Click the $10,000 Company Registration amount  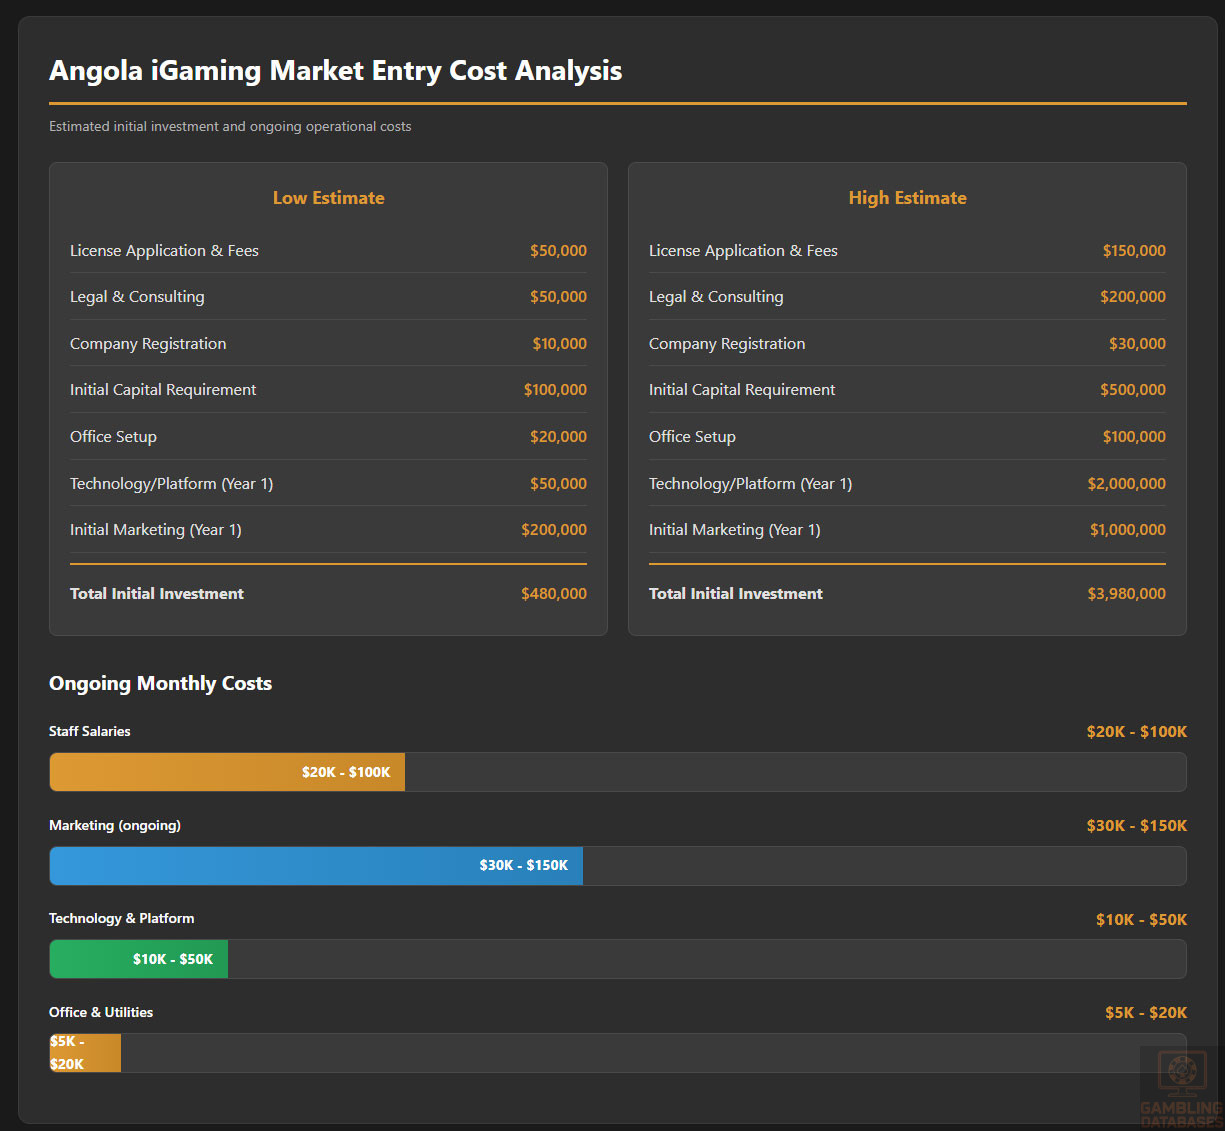click(x=559, y=344)
